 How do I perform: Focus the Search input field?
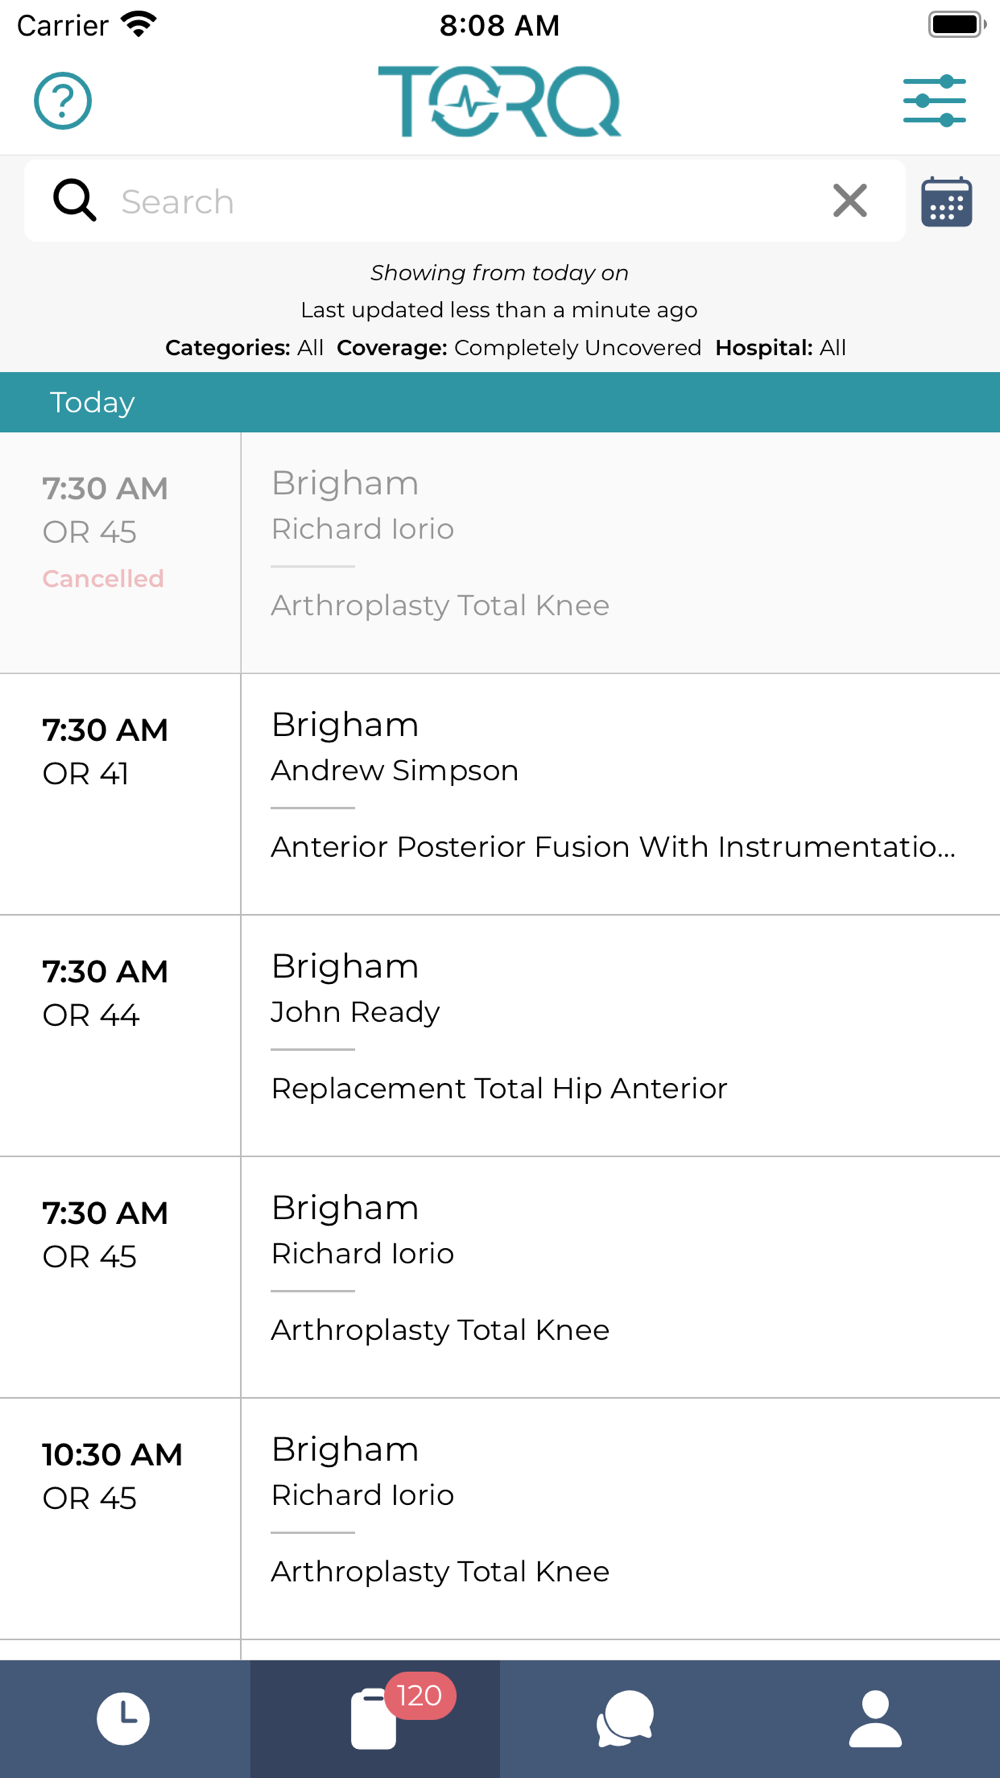465,201
